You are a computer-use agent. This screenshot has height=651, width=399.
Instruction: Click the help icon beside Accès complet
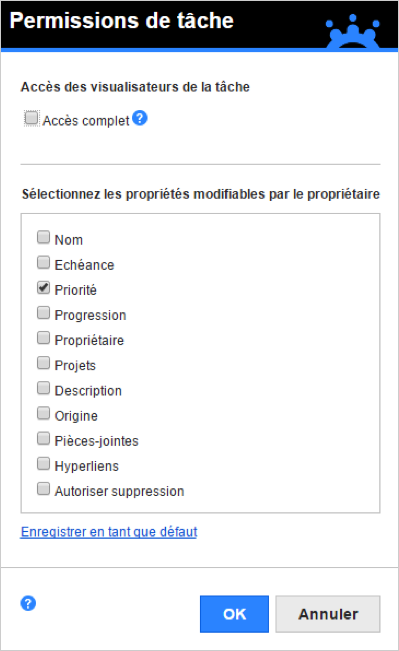(140, 118)
